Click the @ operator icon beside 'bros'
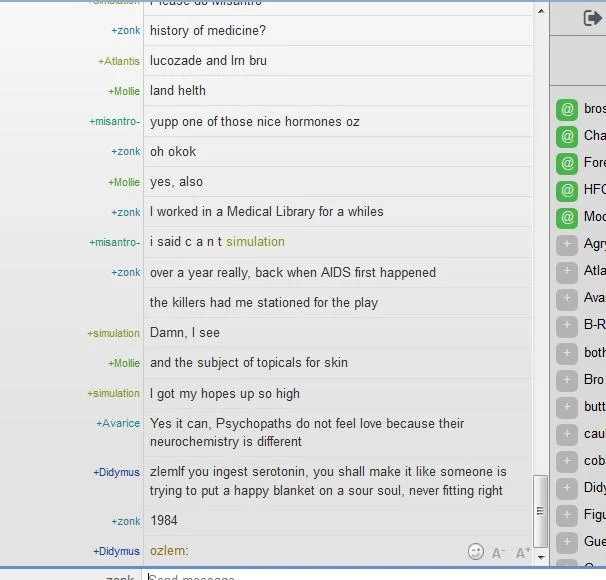 click(567, 109)
